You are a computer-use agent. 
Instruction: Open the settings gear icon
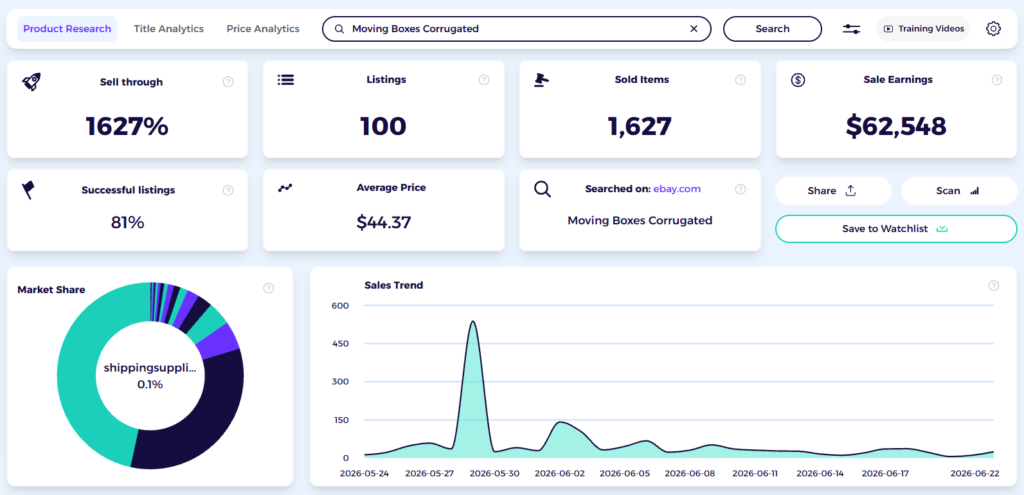click(x=993, y=29)
